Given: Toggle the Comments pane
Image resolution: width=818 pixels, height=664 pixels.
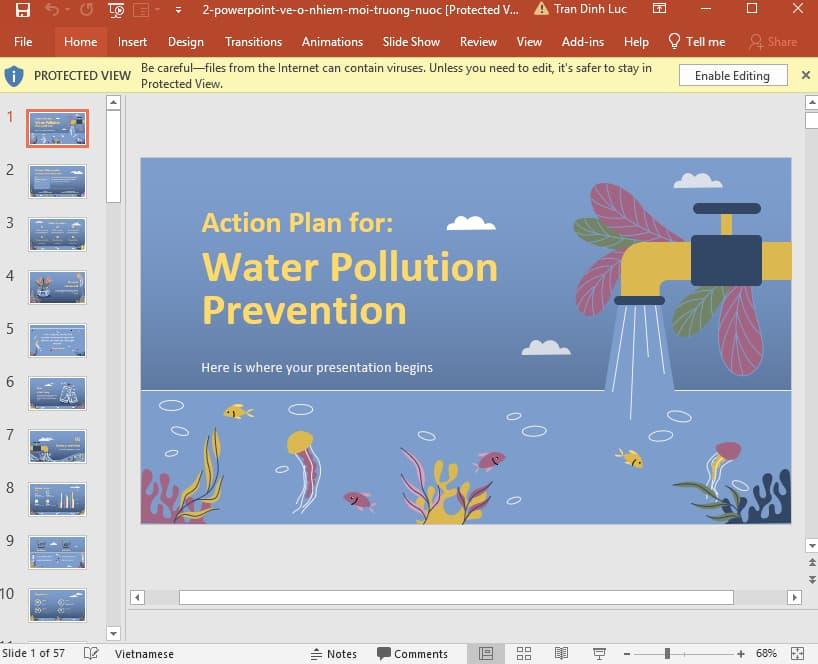Looking at the screenshot, I should point(413,653).
